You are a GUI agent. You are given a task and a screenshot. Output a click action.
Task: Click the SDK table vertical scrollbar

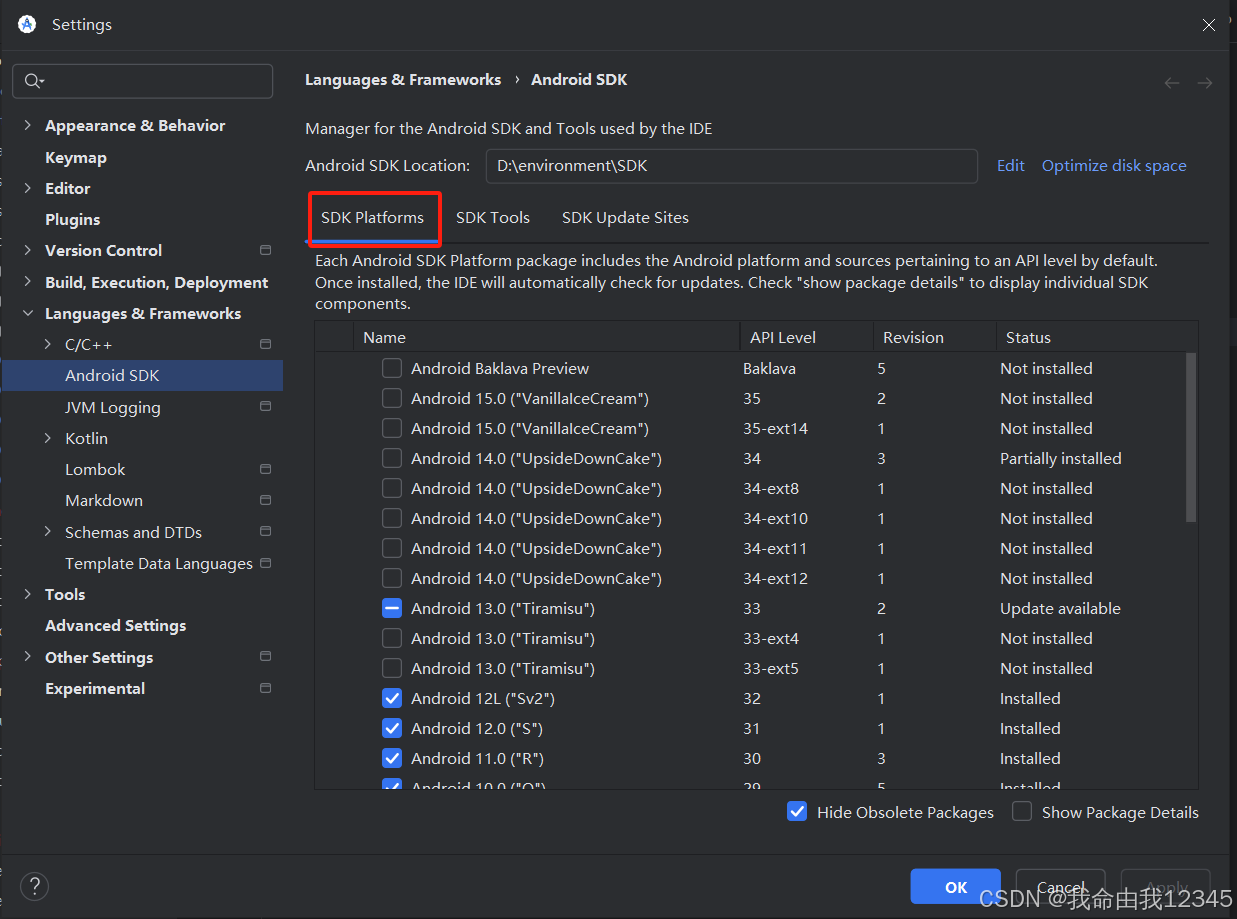point(1191,437)
